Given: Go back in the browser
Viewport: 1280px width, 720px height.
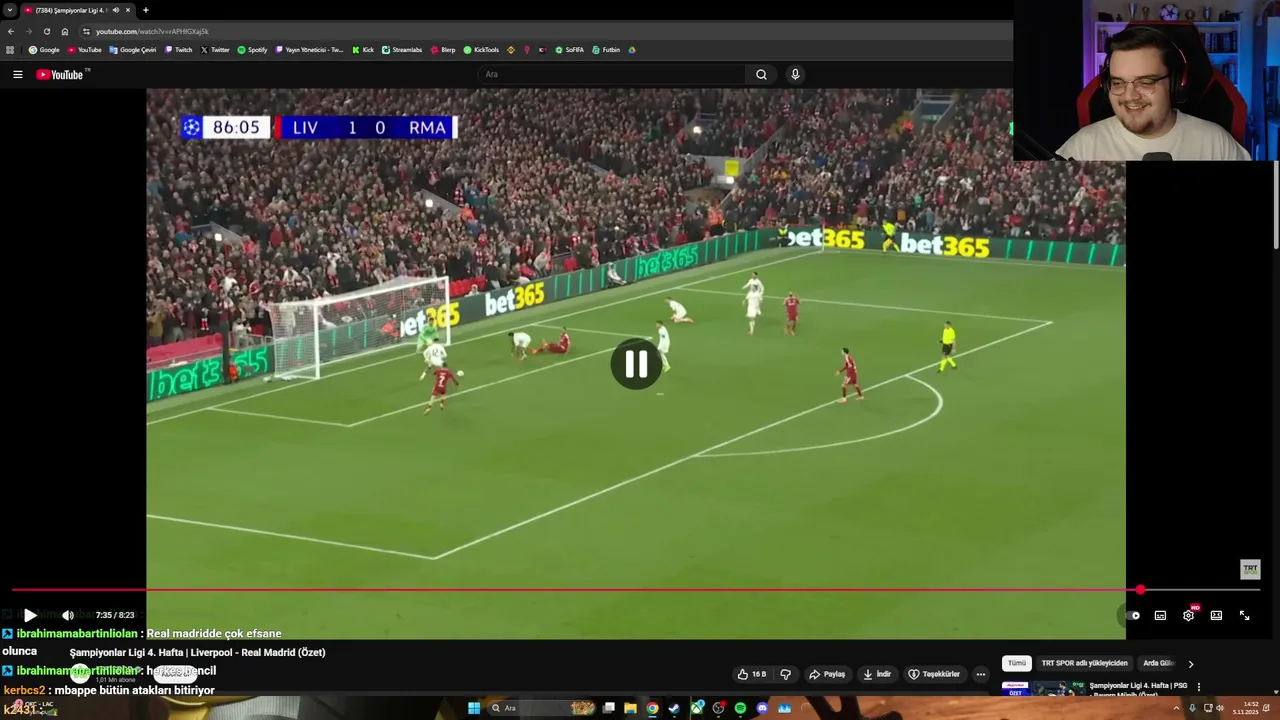Looking at the screenshot, I should (x=11, y=31).
